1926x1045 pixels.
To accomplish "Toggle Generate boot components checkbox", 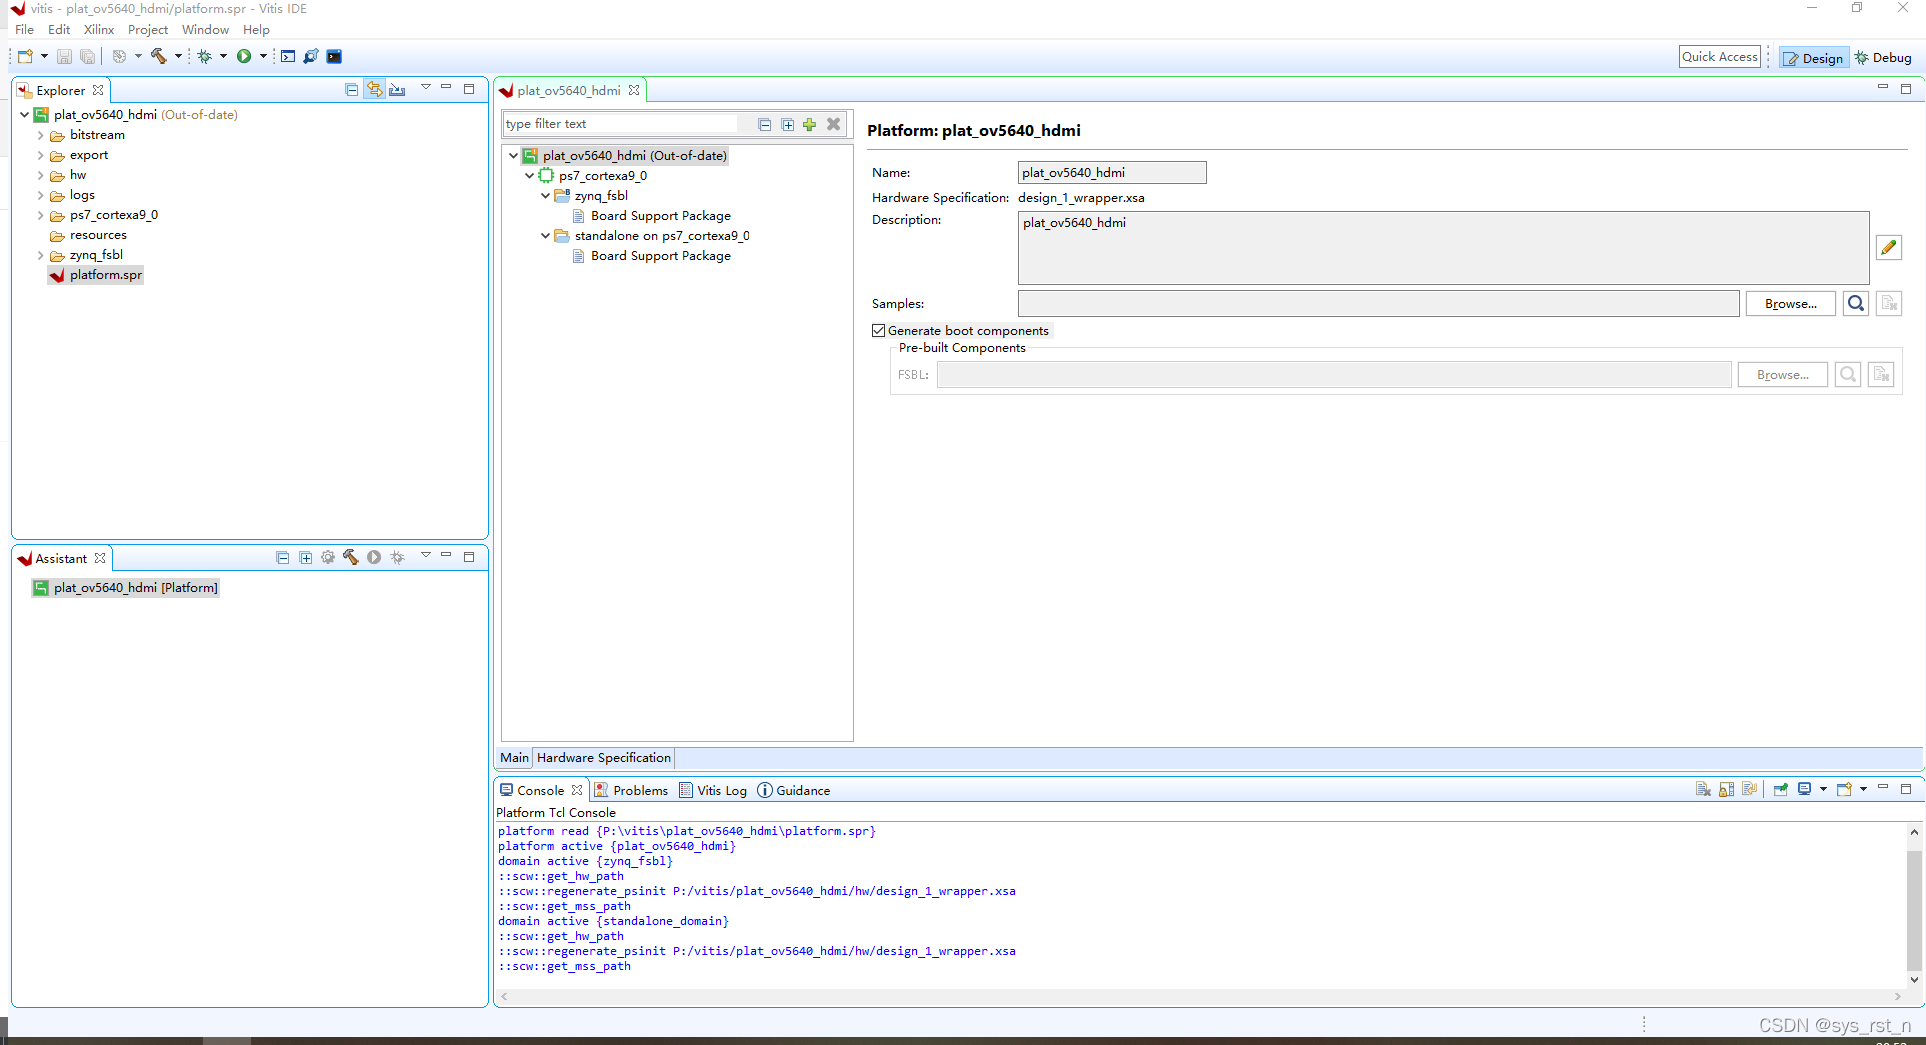I will (879, 331).
